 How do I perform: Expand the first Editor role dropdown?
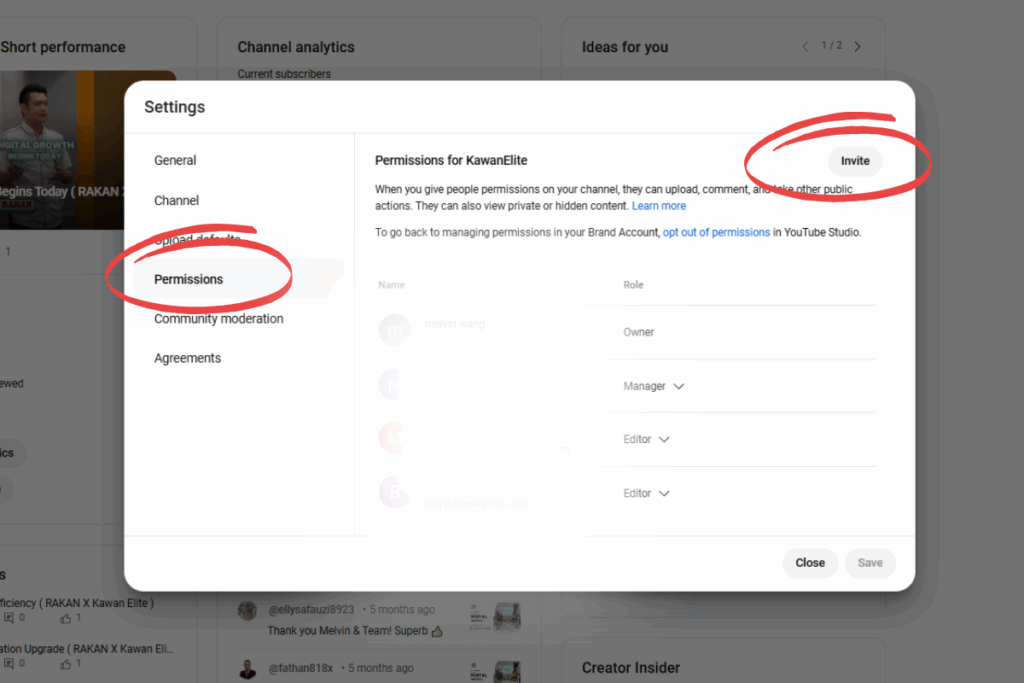[647, 439]
